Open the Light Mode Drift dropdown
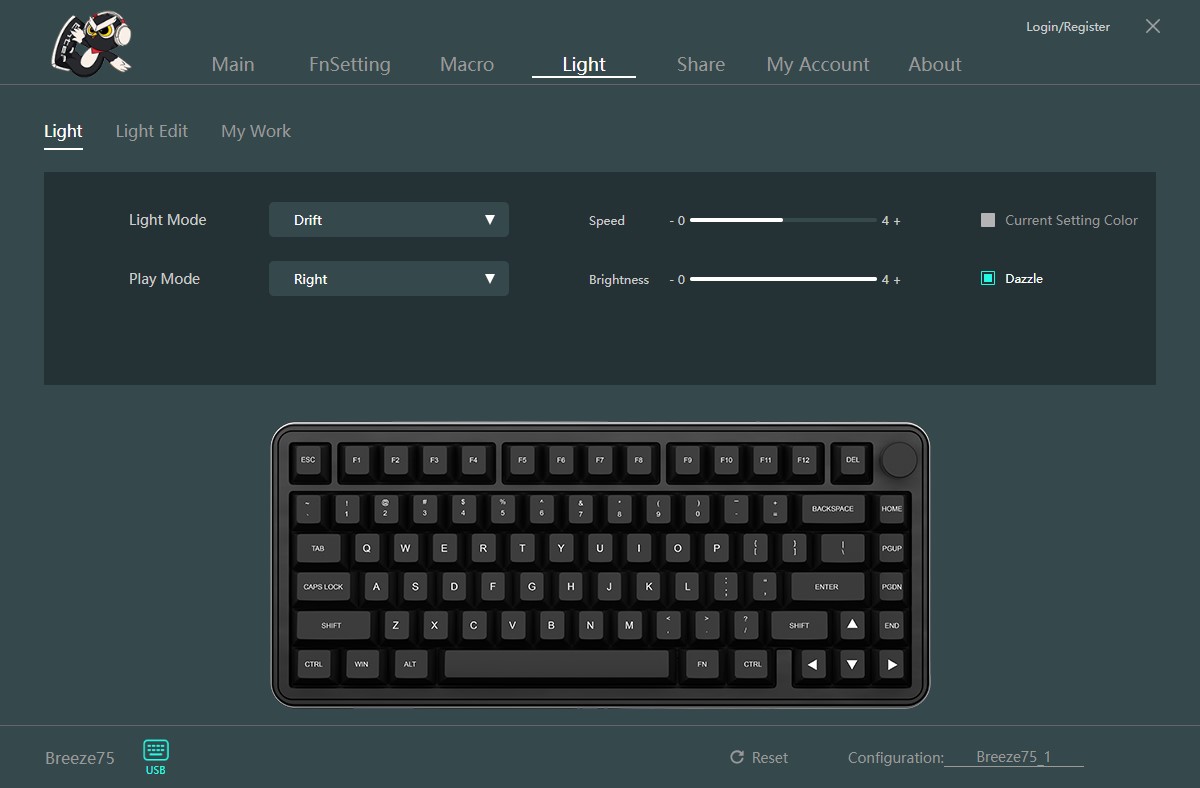This screenshot has width=1200, height=788. coord(389,220)
